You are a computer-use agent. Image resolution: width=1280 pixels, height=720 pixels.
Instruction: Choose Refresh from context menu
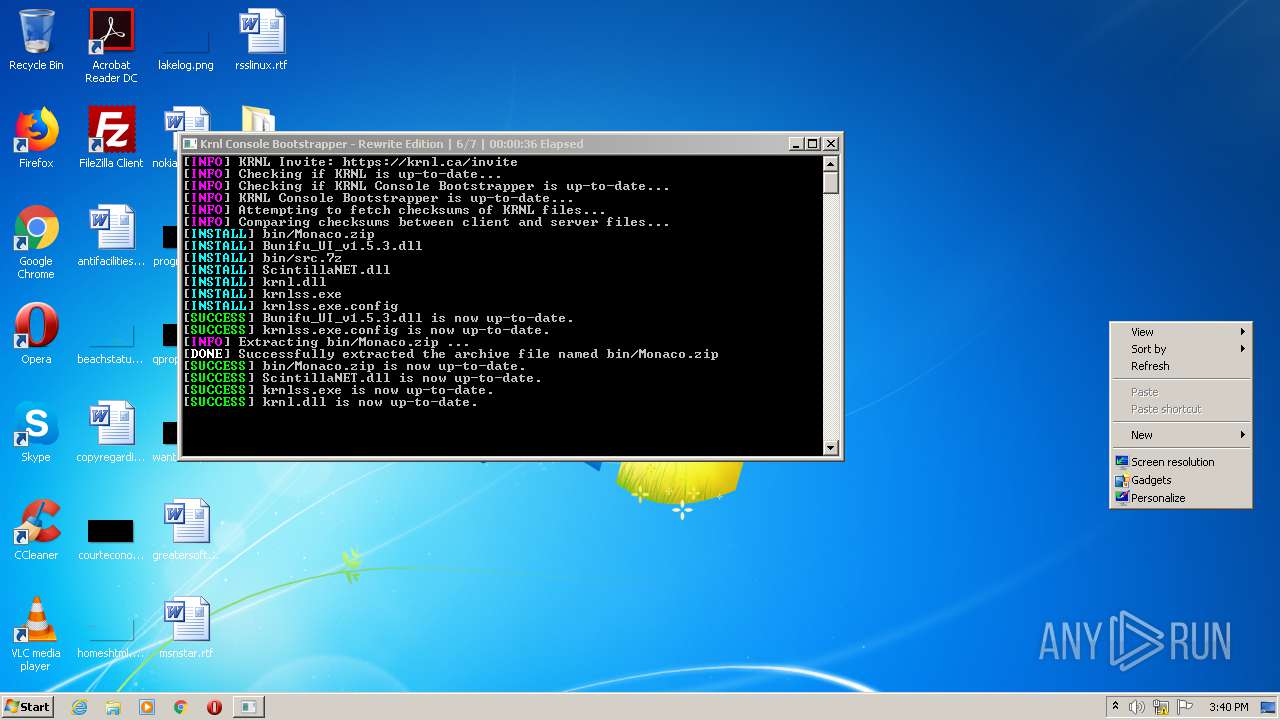(x=1181, y=366)
